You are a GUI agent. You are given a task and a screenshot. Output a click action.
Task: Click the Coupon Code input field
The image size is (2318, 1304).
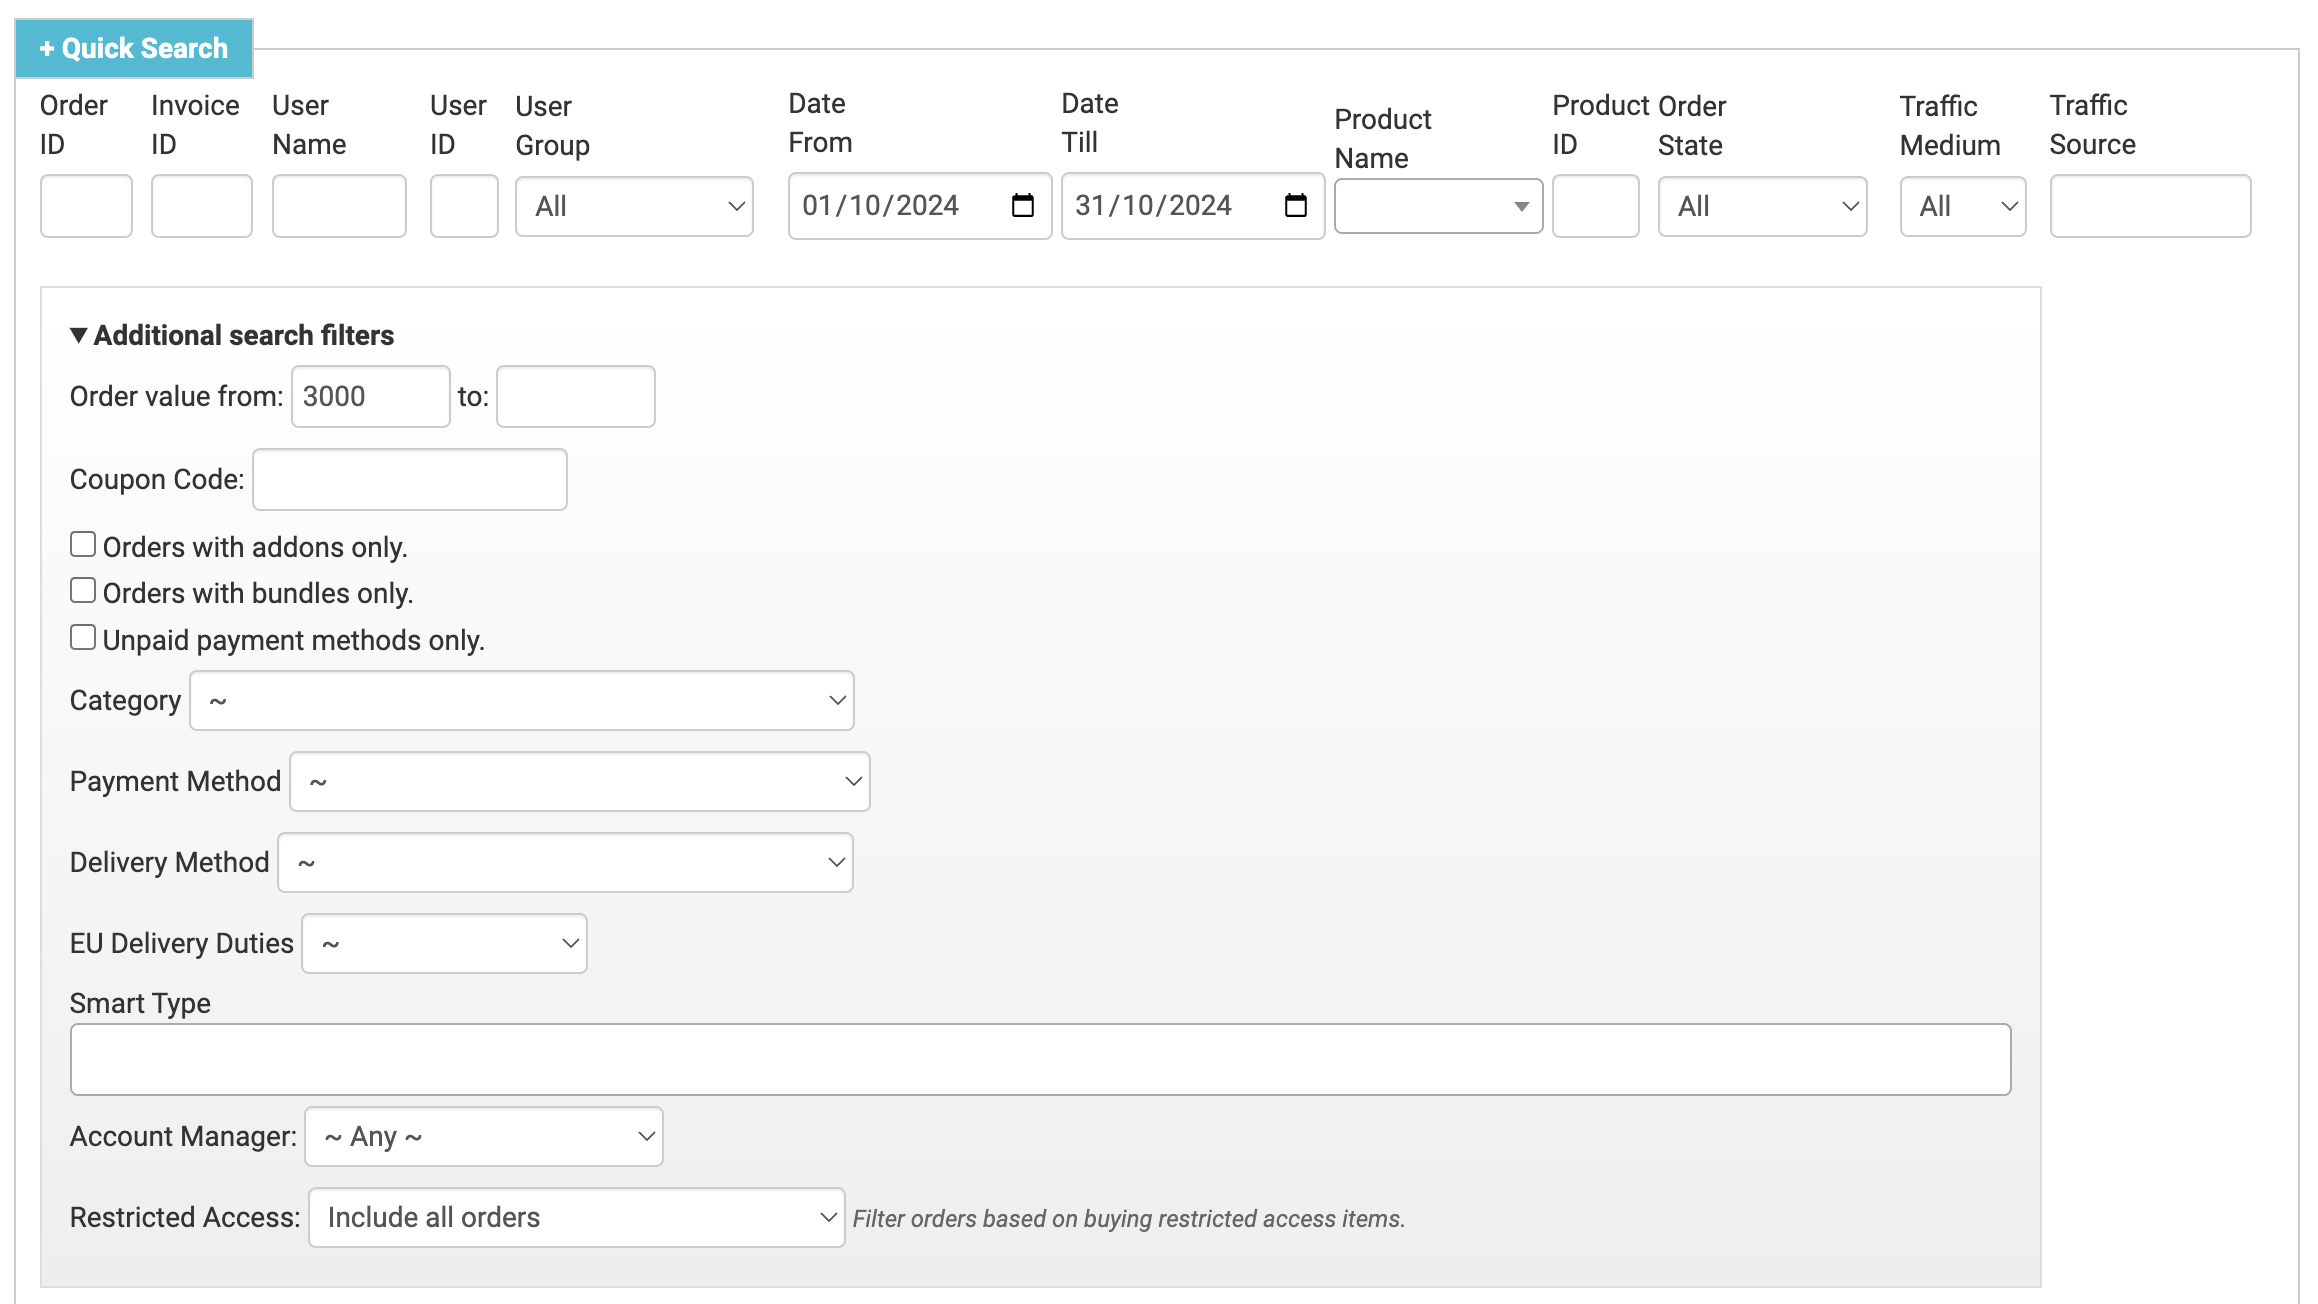coord(409,480)
